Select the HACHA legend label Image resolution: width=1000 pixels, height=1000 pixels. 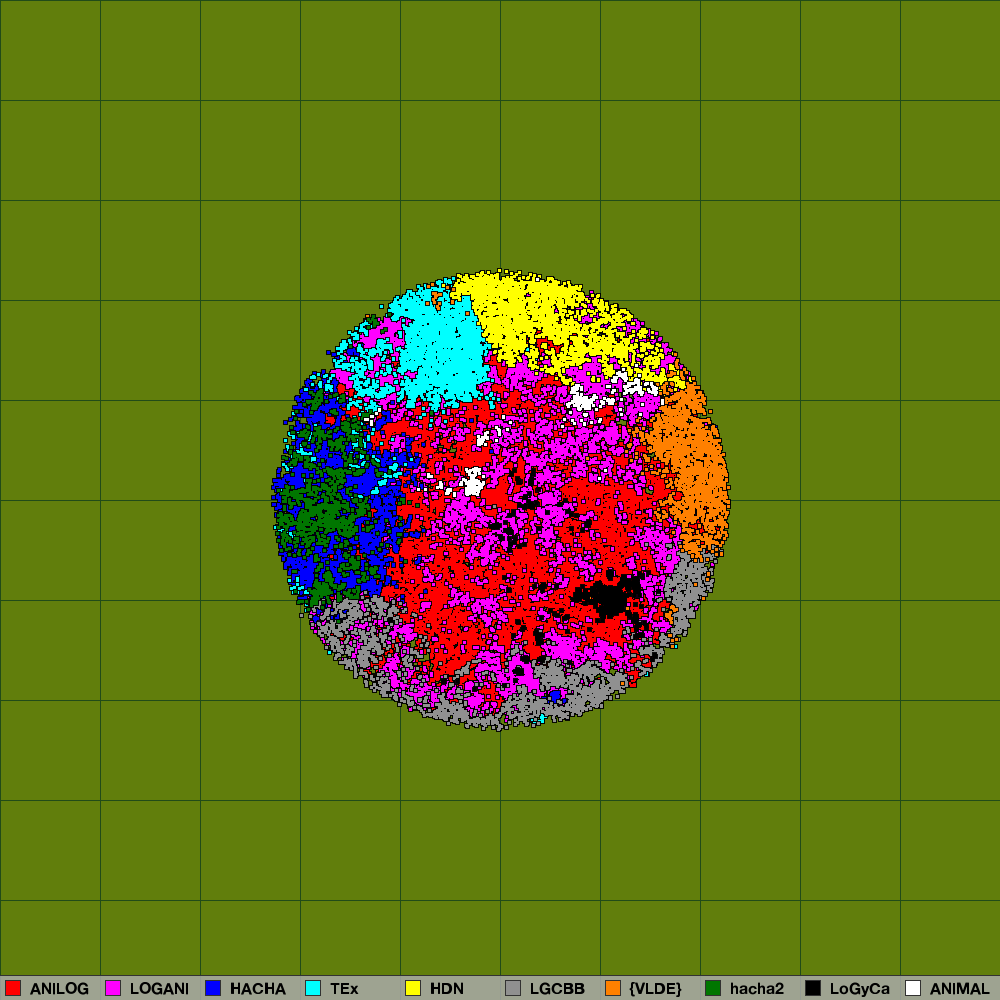click(258, 989)
